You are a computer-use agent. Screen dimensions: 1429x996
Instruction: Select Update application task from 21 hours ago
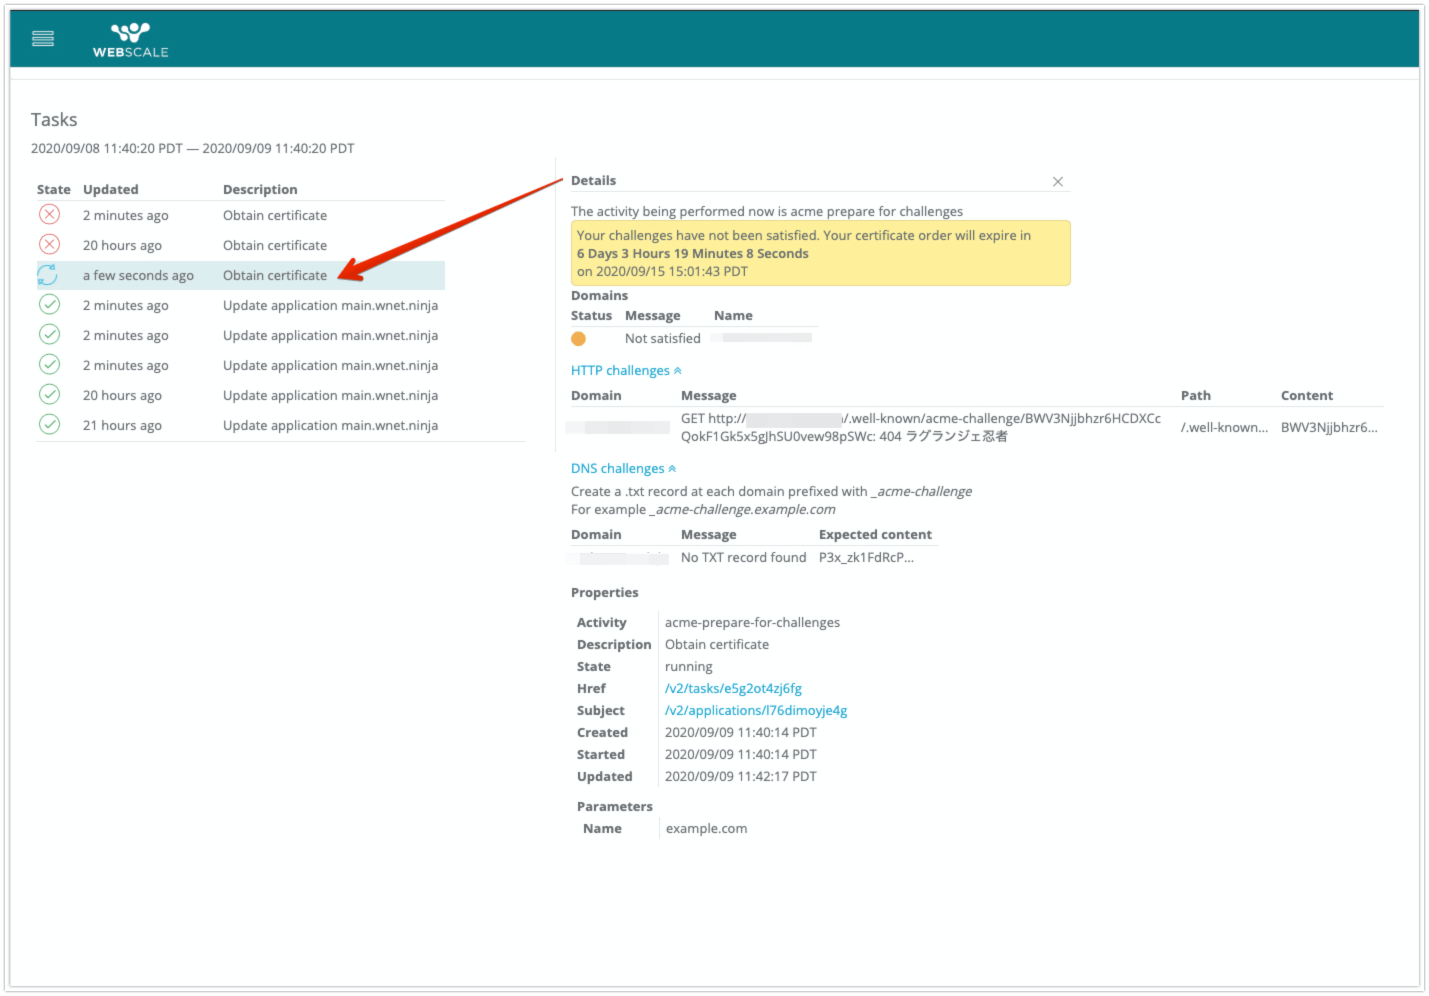point(330,426)
